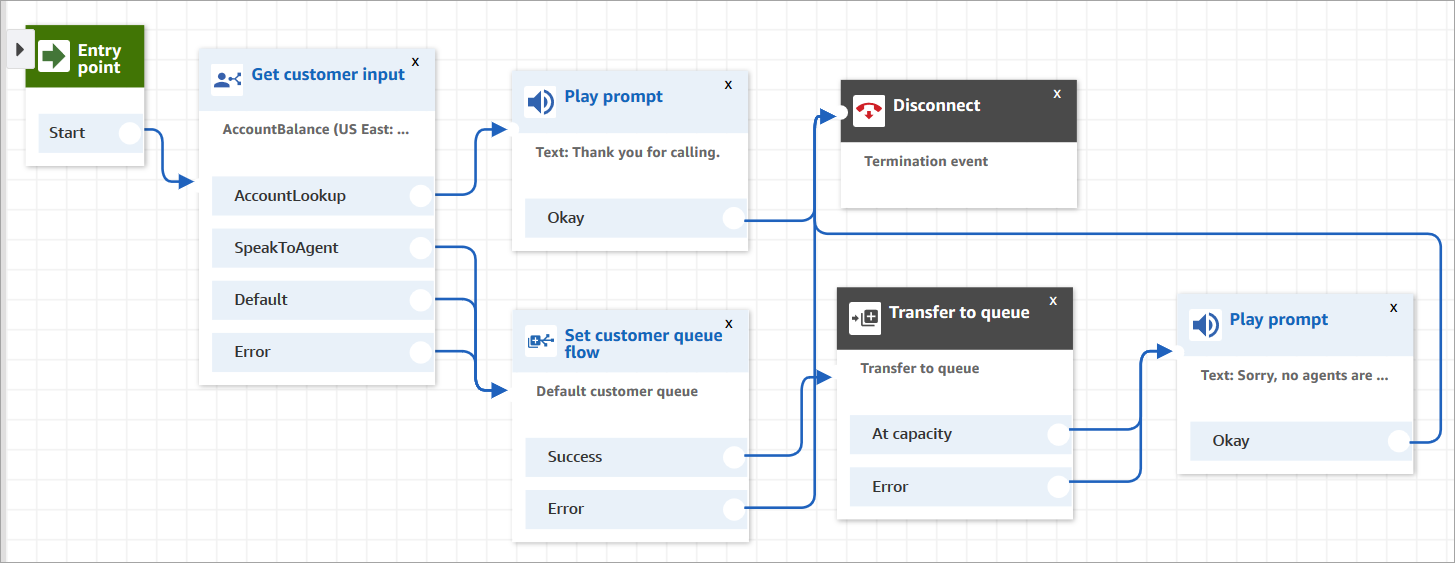Screen dimensions: 1455x563
Task: Click speaker icon on Sorry no agents prompt
Action: (1205, 324)
